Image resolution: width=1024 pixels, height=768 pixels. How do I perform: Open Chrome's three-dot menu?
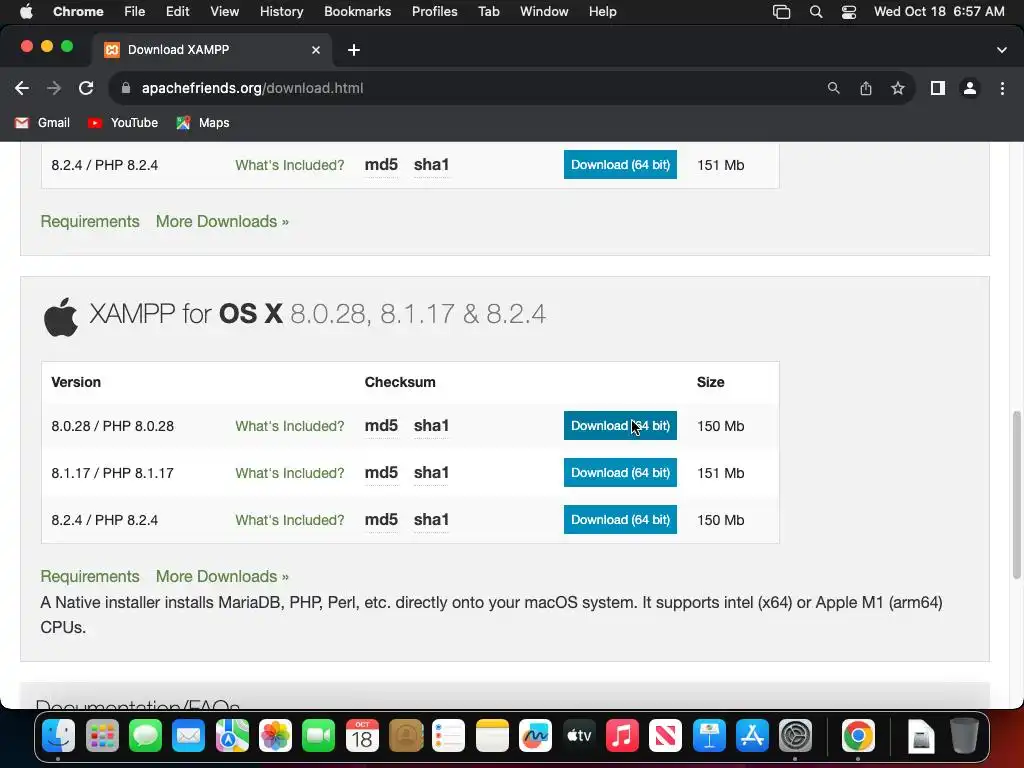[1002, 88]
